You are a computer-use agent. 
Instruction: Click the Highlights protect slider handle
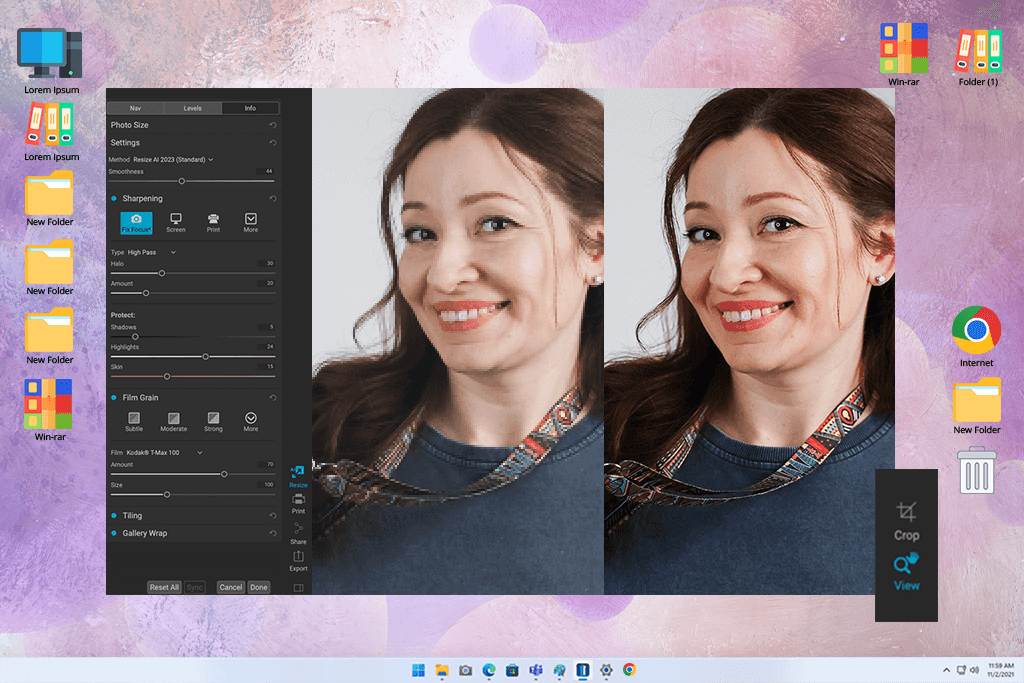point(205,357)
